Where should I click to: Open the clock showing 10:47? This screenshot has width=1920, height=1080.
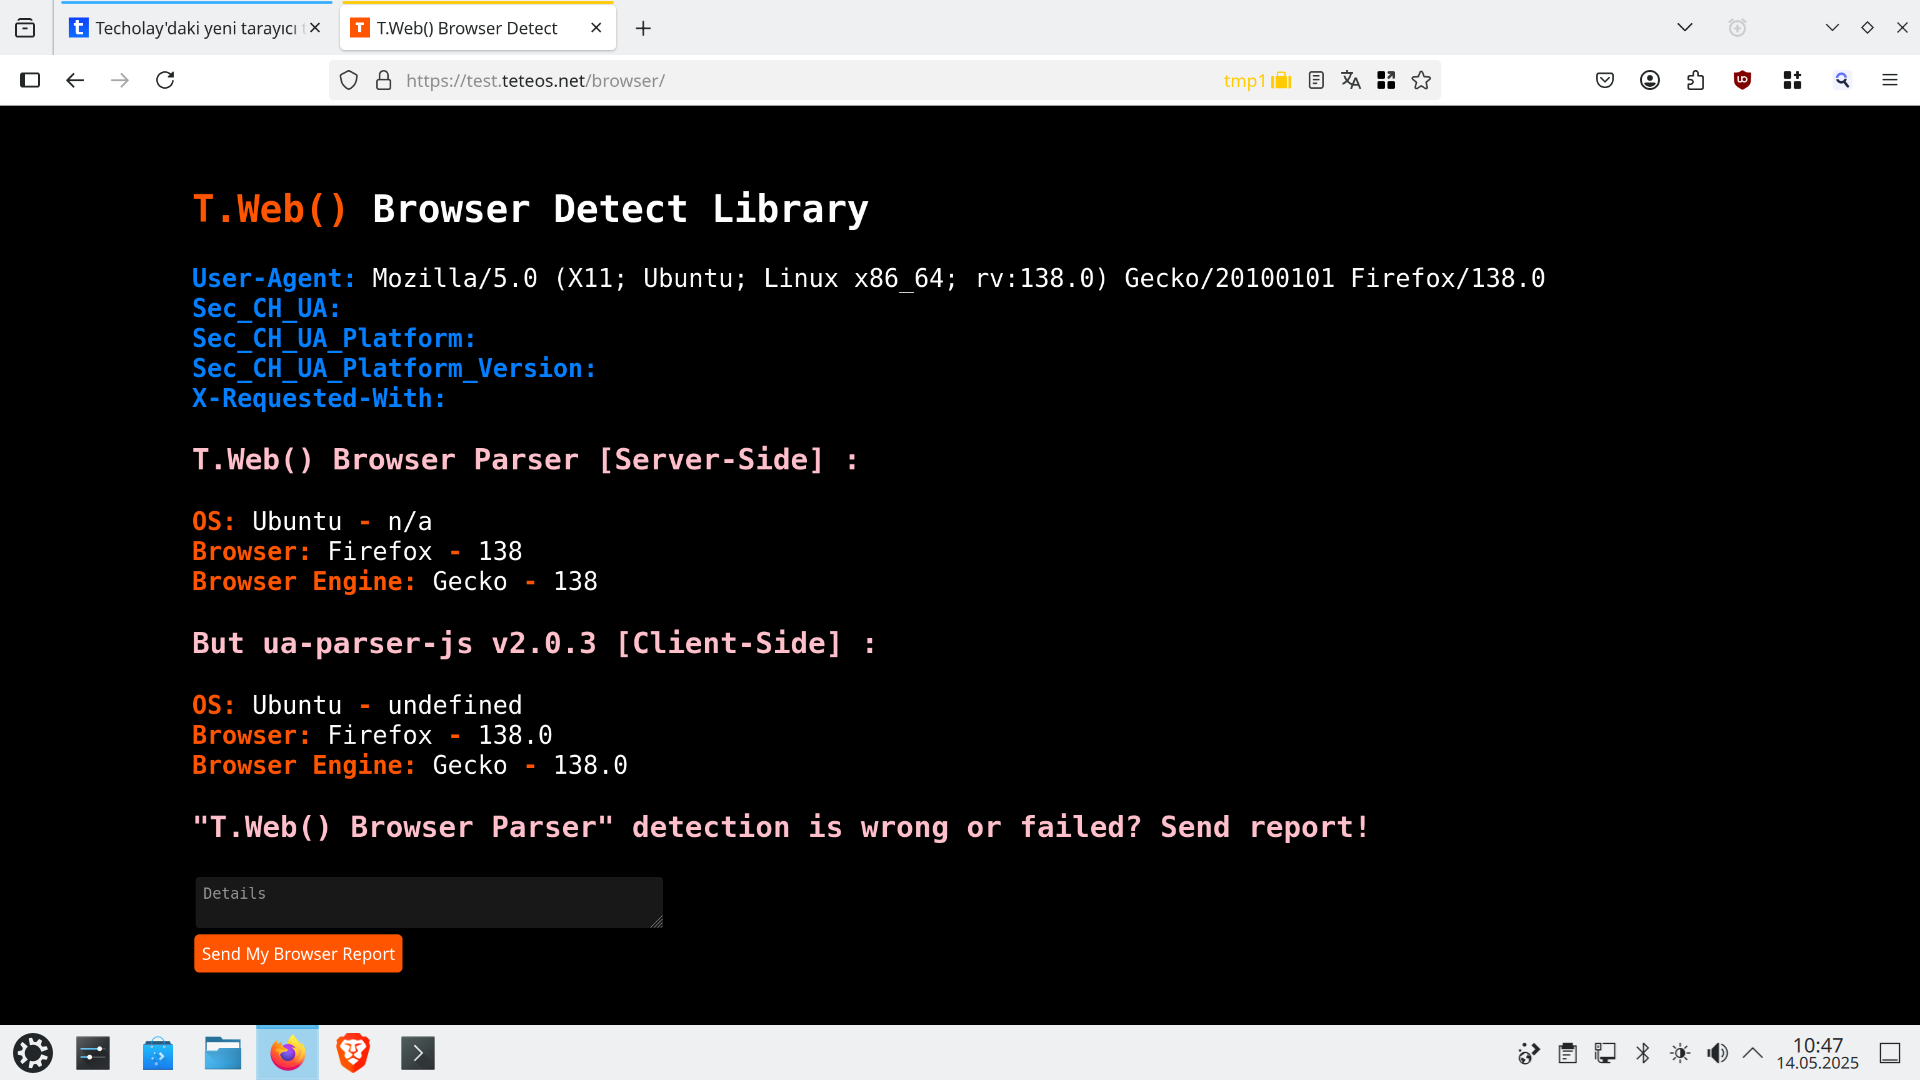pyautogui.click(x=1818, y=1053)
